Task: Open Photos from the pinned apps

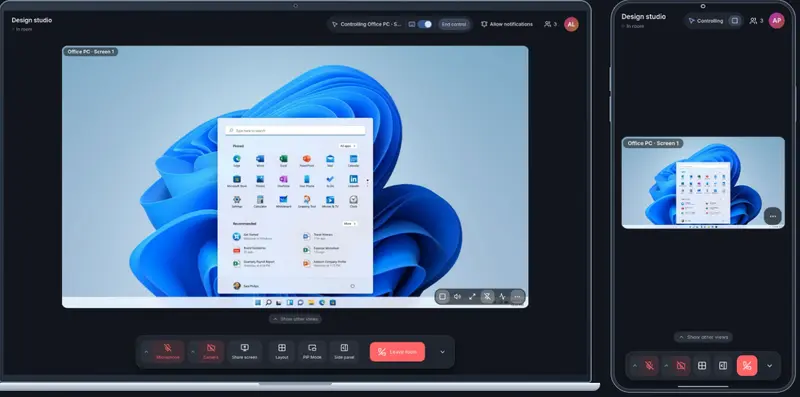Action: coord(260,181)
